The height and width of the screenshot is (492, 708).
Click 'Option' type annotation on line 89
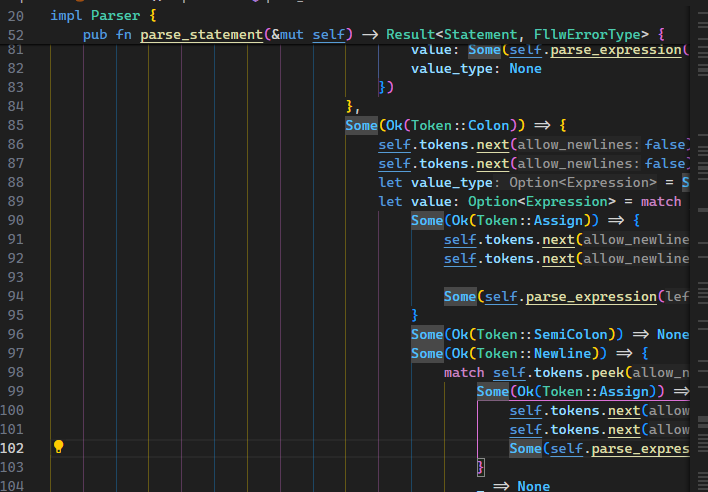coord(493,202)
